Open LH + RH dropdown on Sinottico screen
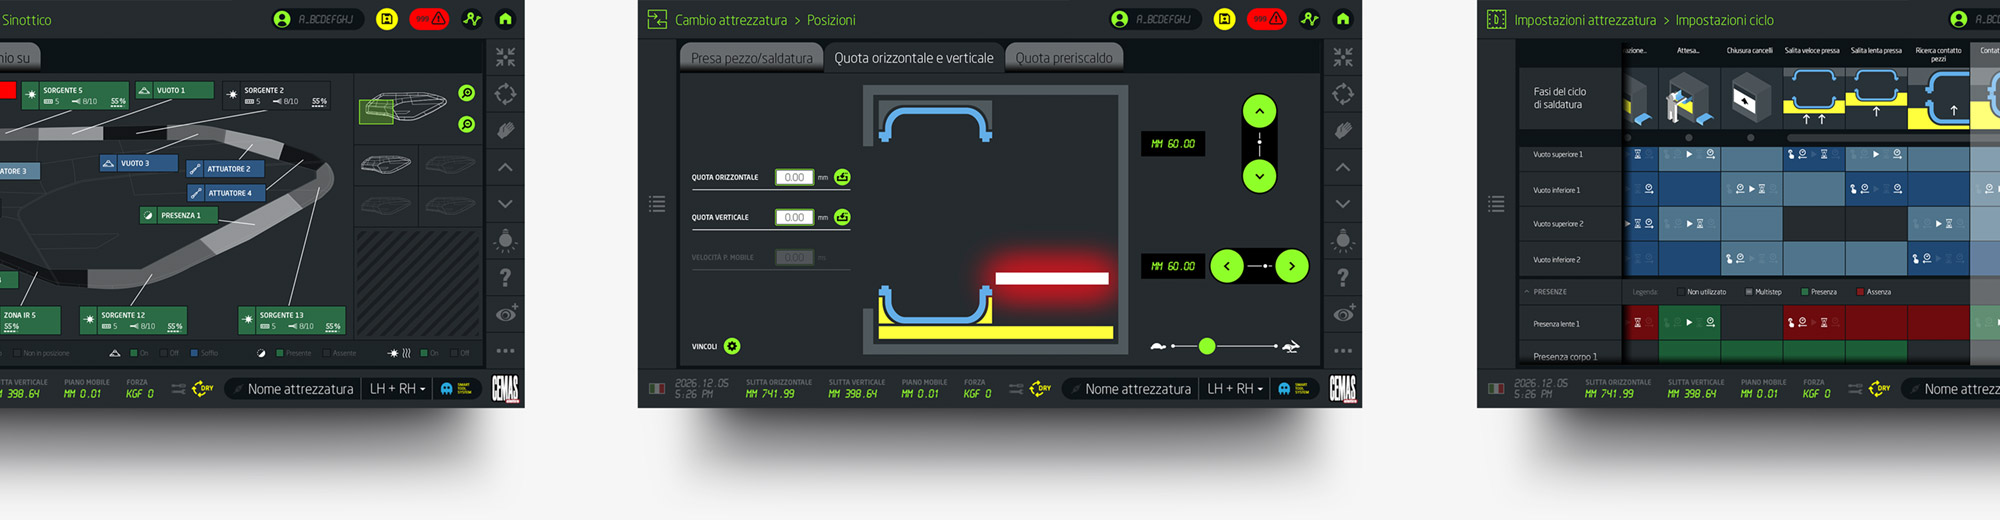Screen dimensions: 2000x520 tap(398, 389)
